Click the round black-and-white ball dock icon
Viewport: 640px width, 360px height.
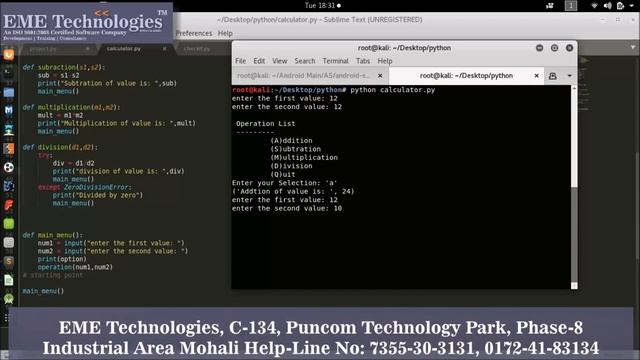pos(9,167)
